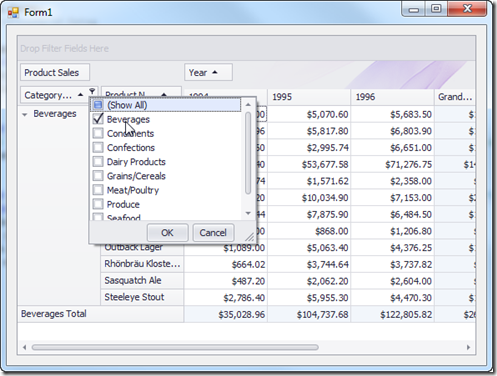Check the partially visible Seafood checkbox
The height and width of the screenshot is (376, 497).
coord(98,217)
